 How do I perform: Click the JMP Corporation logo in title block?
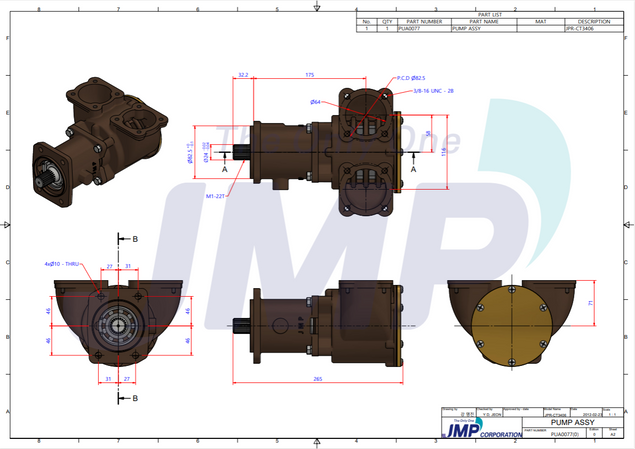click(481, 431)
